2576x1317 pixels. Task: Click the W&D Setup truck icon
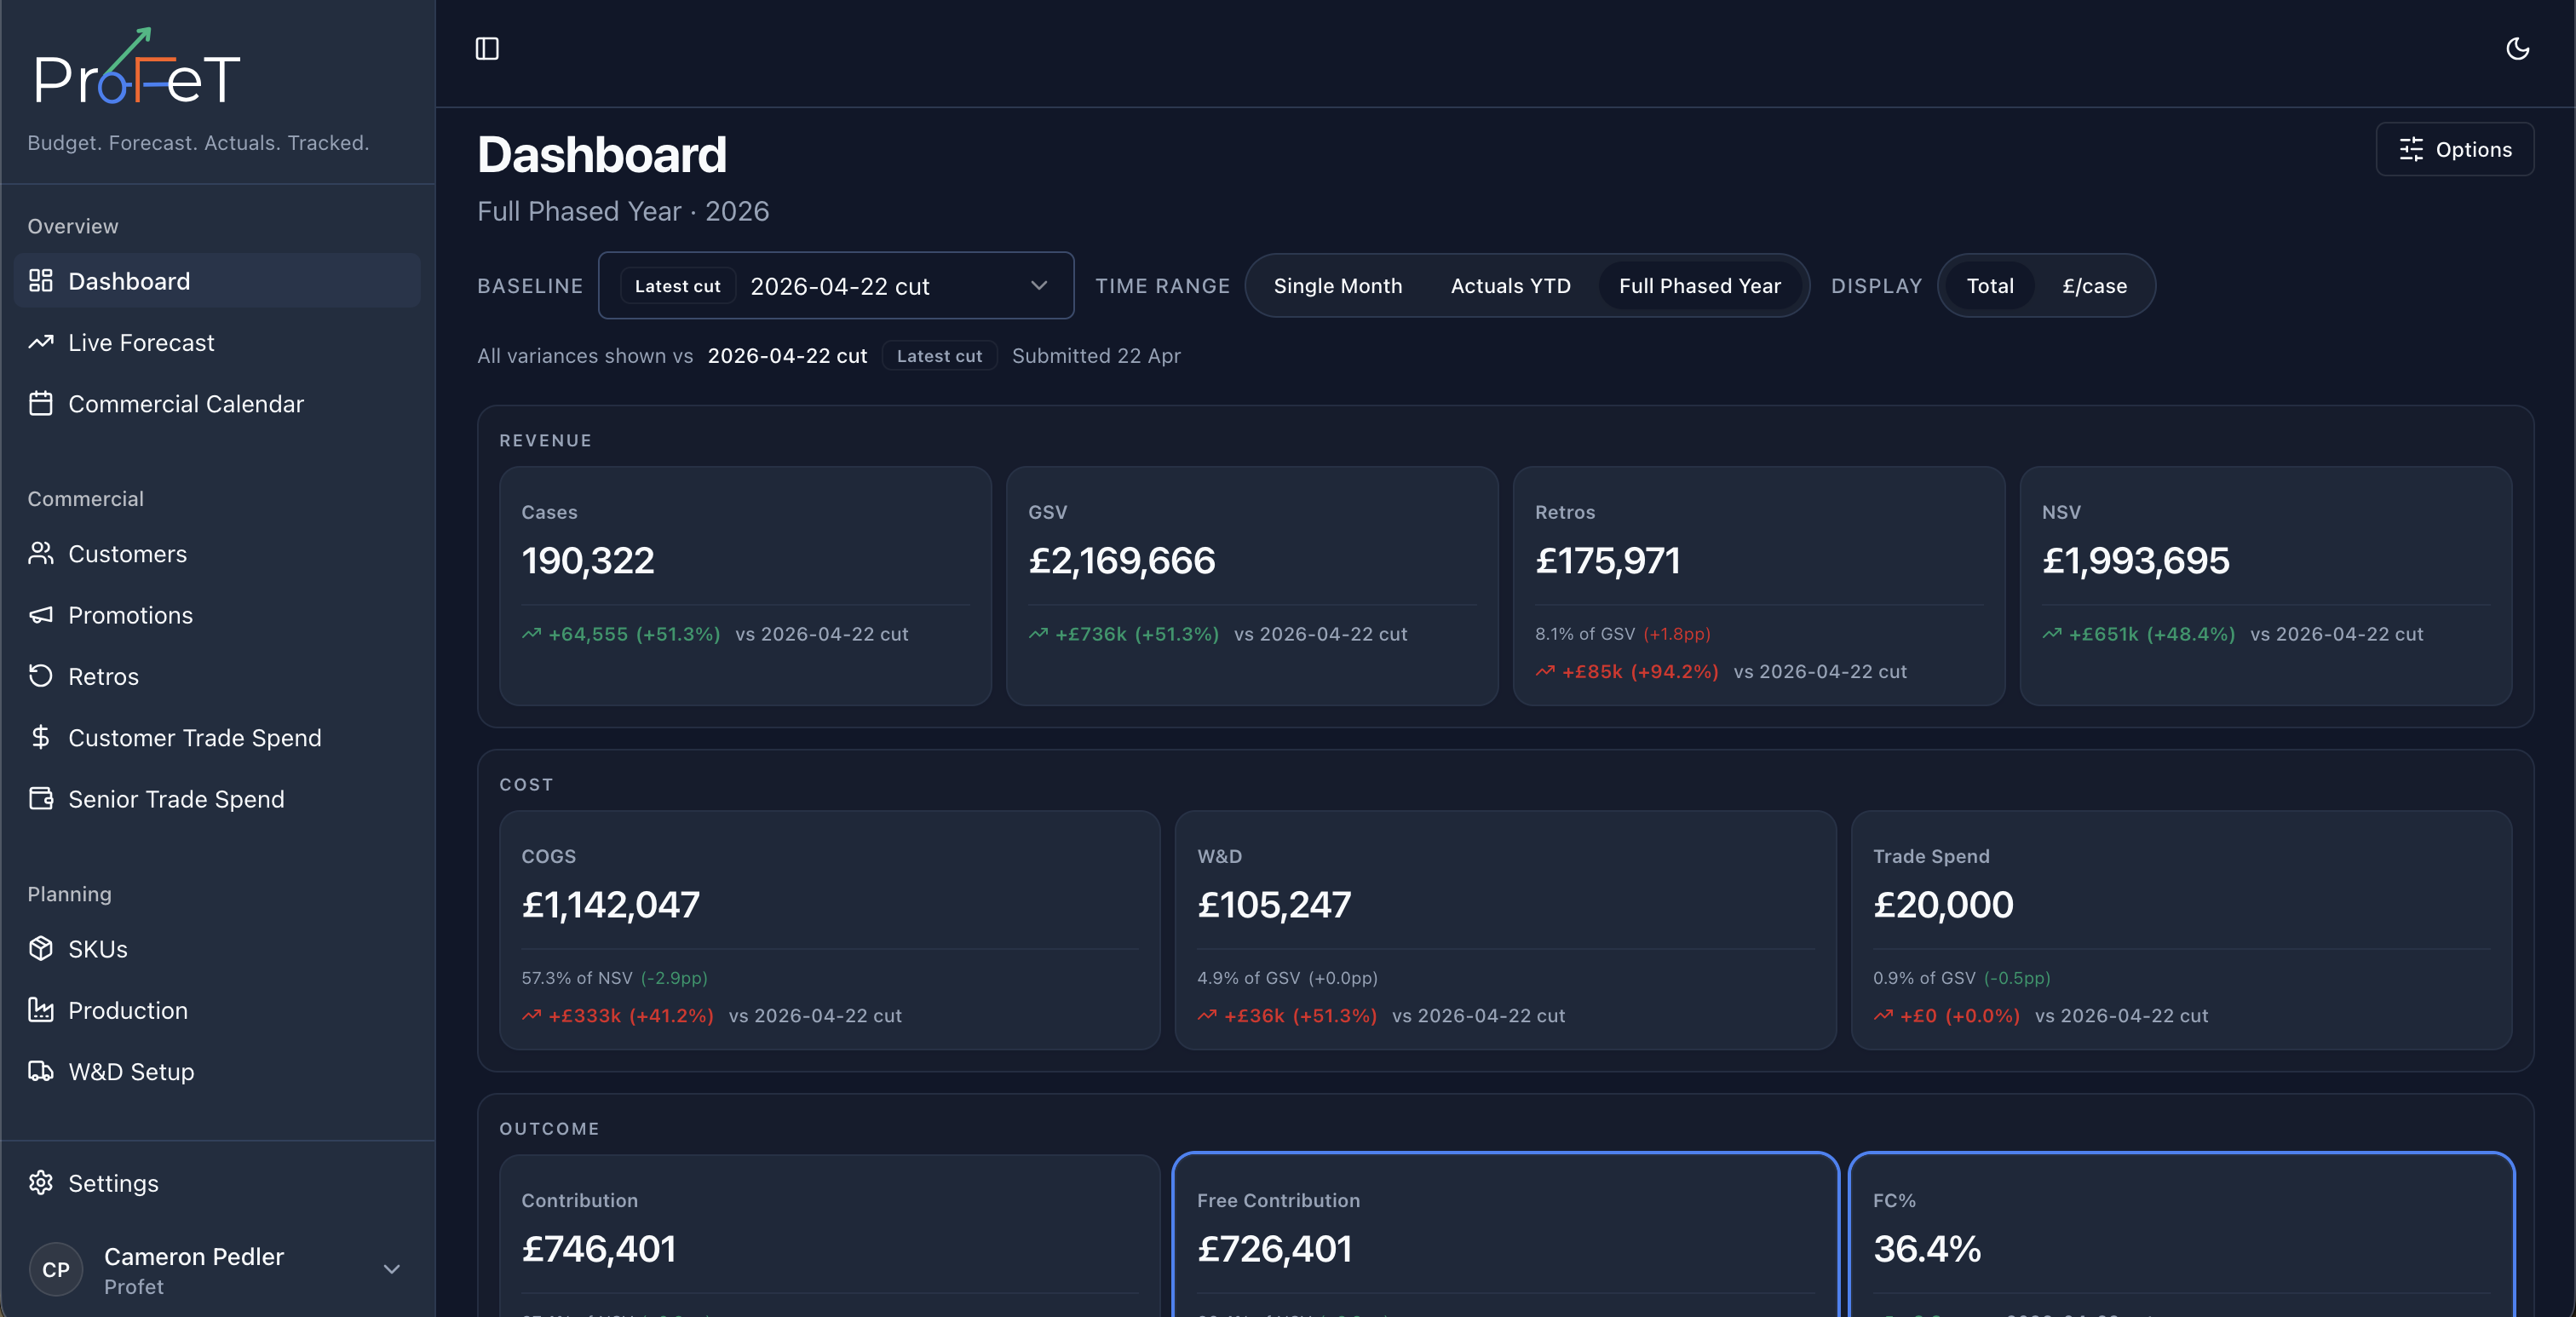pyautogui.click(x=41, y=1071)
